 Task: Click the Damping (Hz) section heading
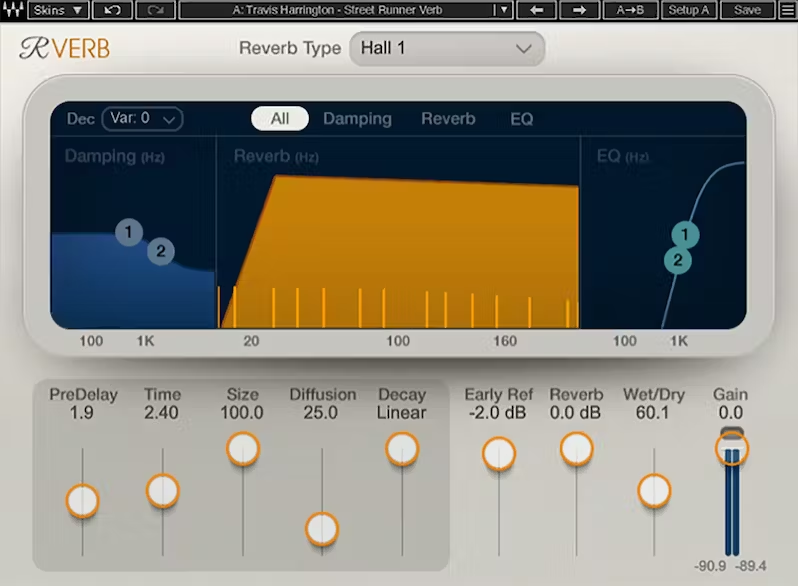(x=115, y=156)
